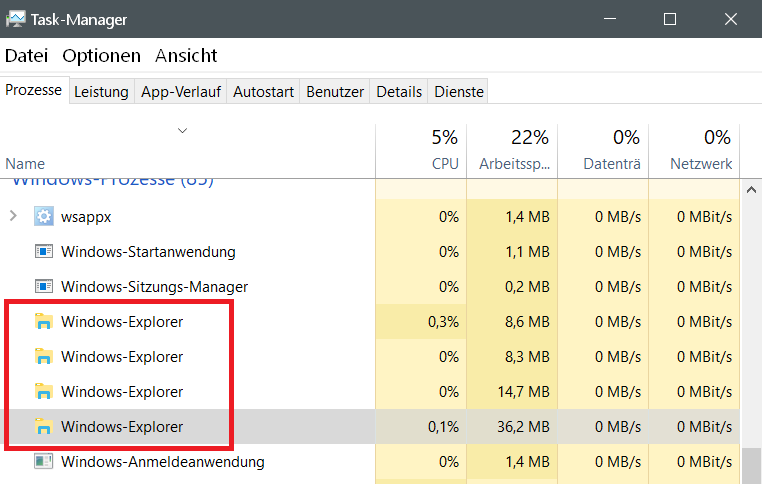Open the Ansicht menu
Screen dimensions: 762x484
(186, 56)
